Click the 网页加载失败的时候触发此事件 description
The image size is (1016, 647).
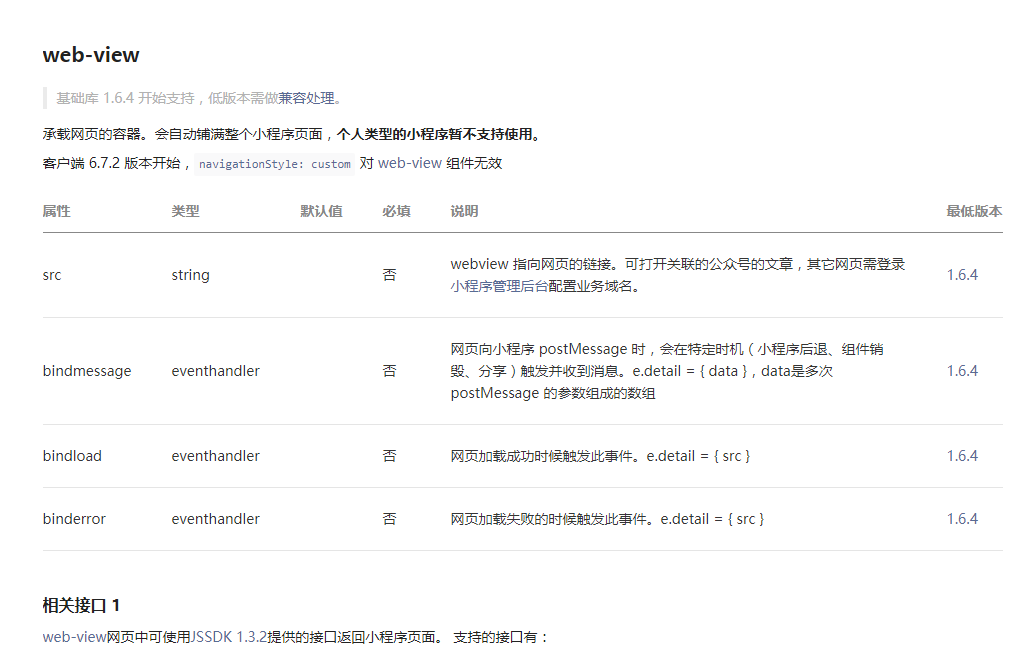point(607,519)
